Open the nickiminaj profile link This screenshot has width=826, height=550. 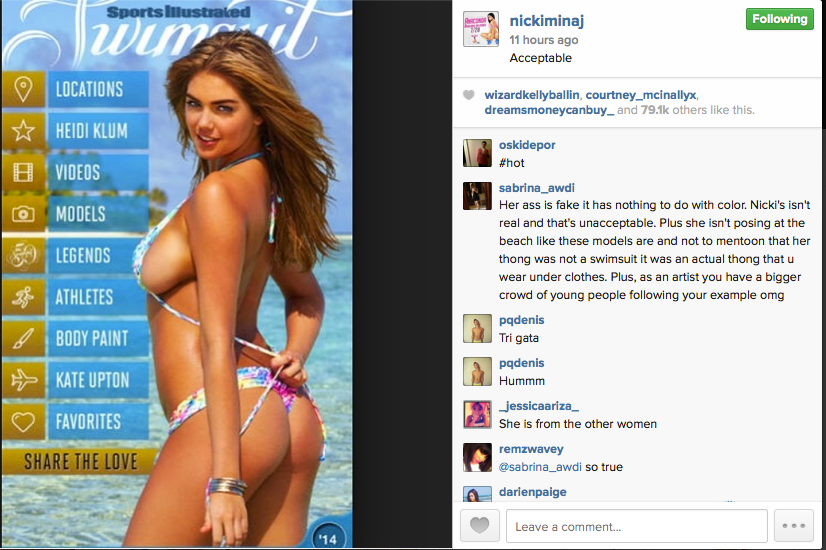[x=546, y=21]
